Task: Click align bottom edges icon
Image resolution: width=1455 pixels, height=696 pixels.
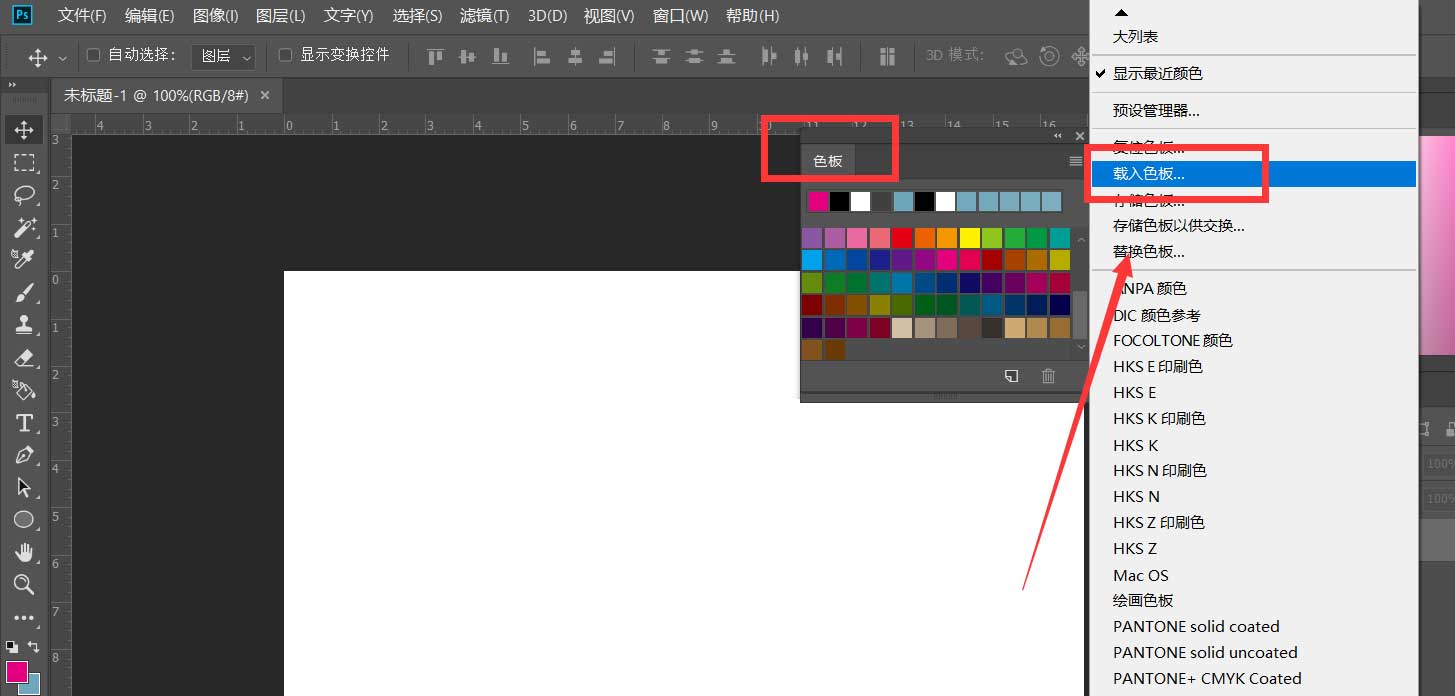Action: pos(499,57)
